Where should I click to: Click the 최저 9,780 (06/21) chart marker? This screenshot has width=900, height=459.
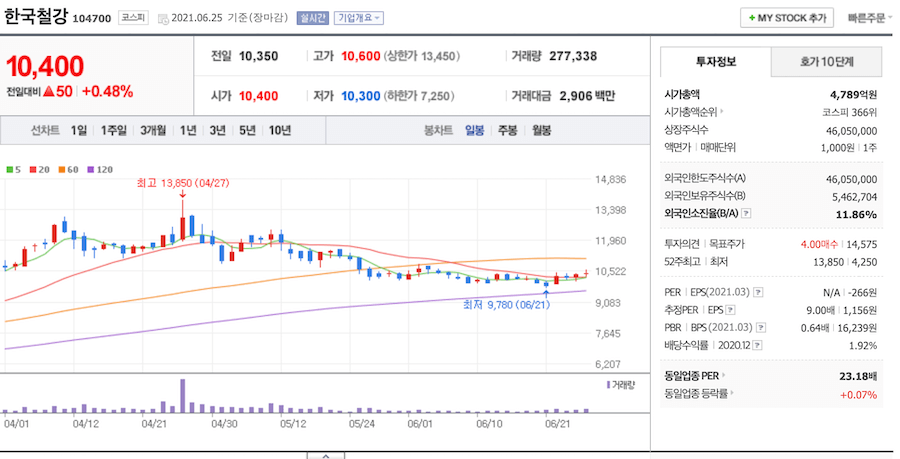point(506,305)
